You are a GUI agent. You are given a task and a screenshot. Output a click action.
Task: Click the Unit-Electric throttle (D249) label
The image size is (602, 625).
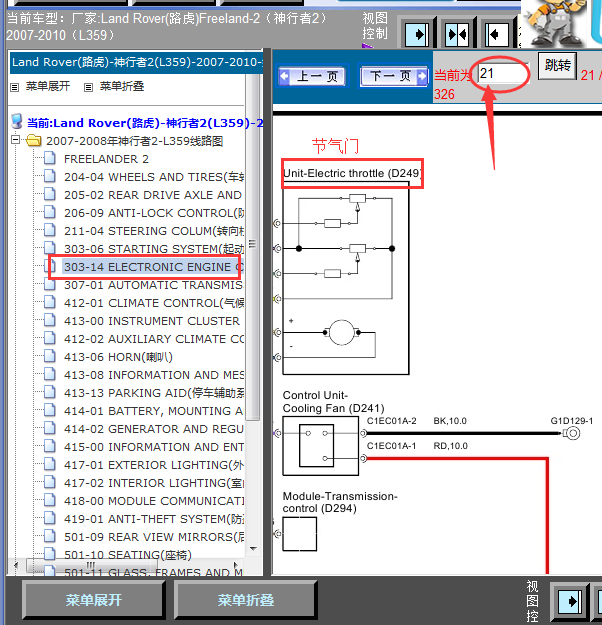coord(351,173)
